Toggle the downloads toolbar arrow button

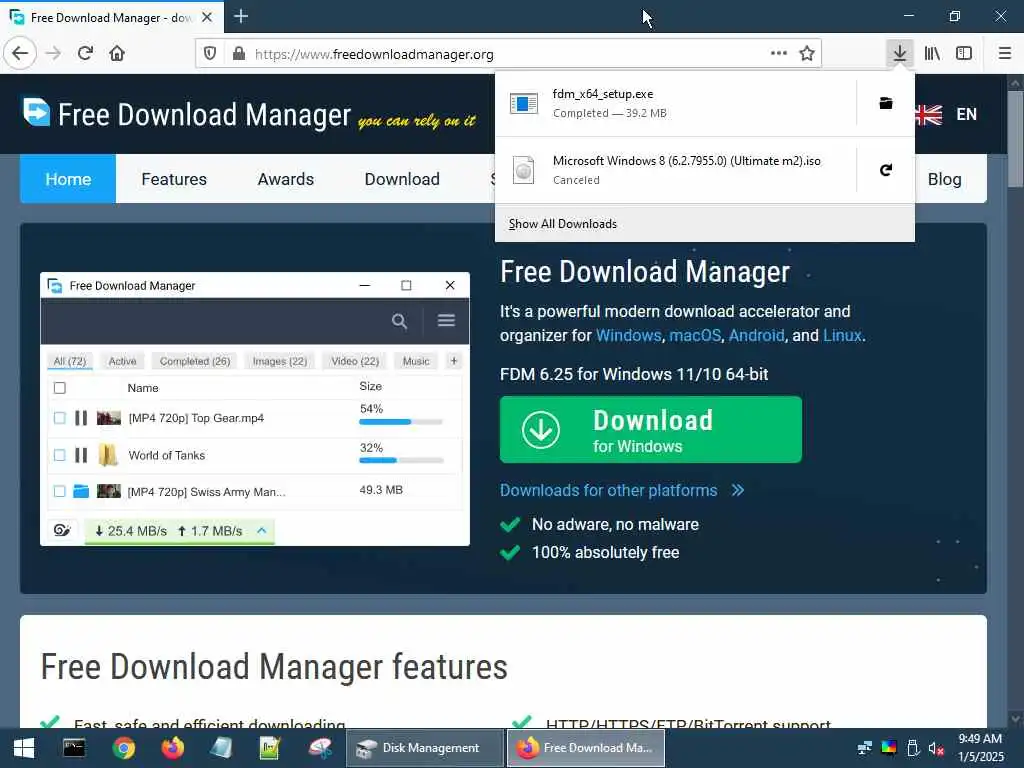[x=899, y=53]
